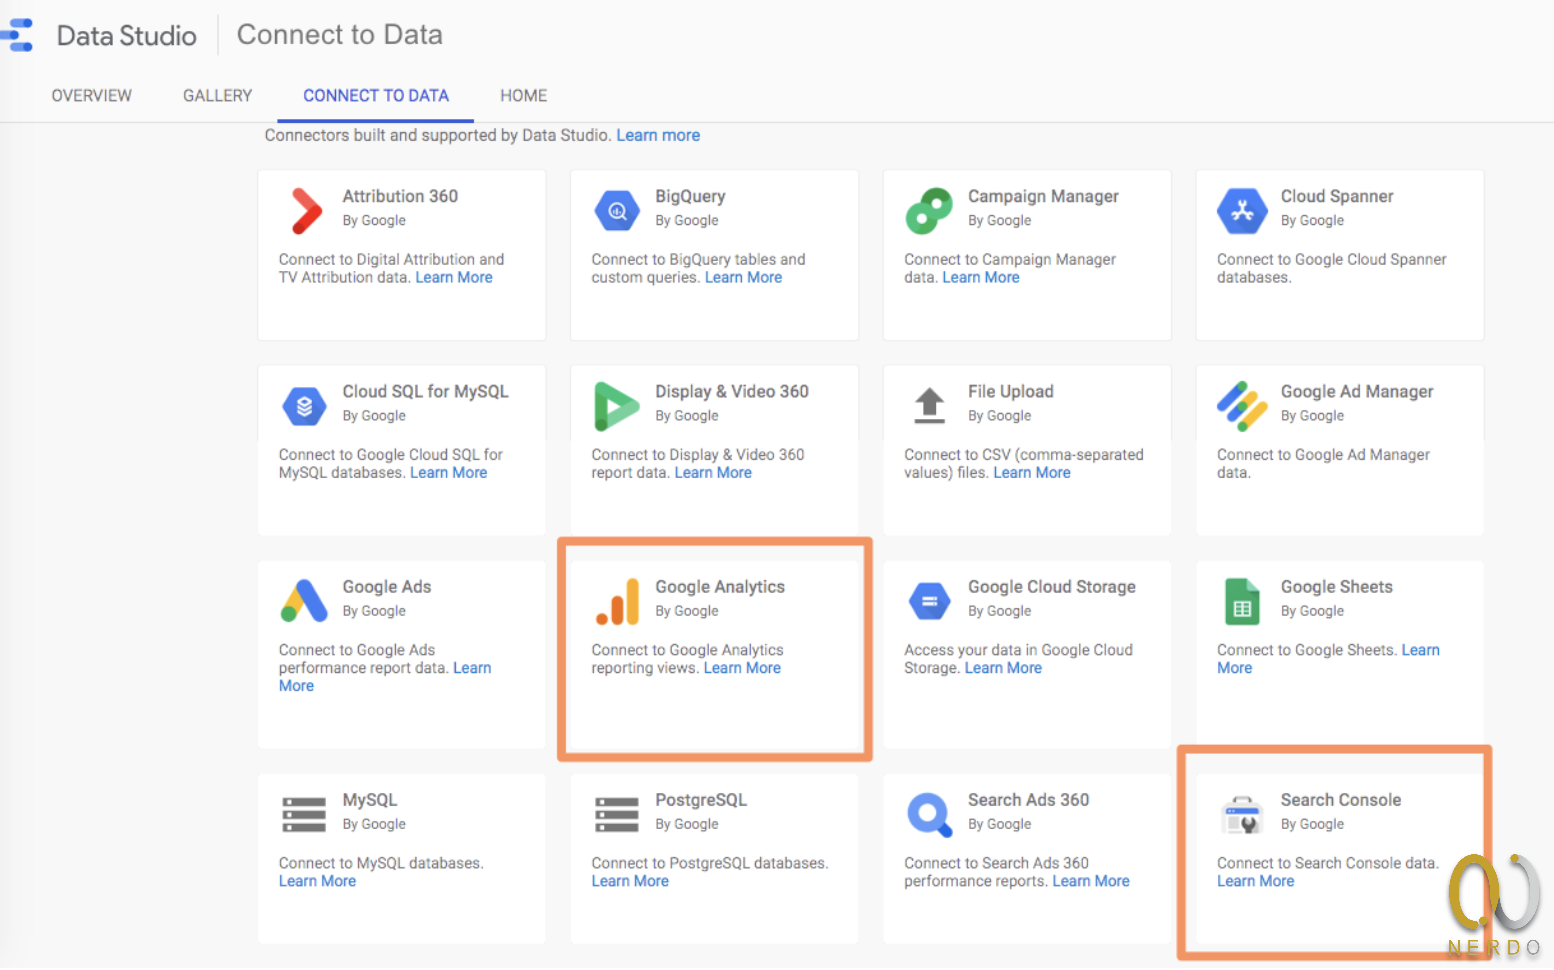
Task: Open Learn More link for Attribution 360
Action: [454, 277]
